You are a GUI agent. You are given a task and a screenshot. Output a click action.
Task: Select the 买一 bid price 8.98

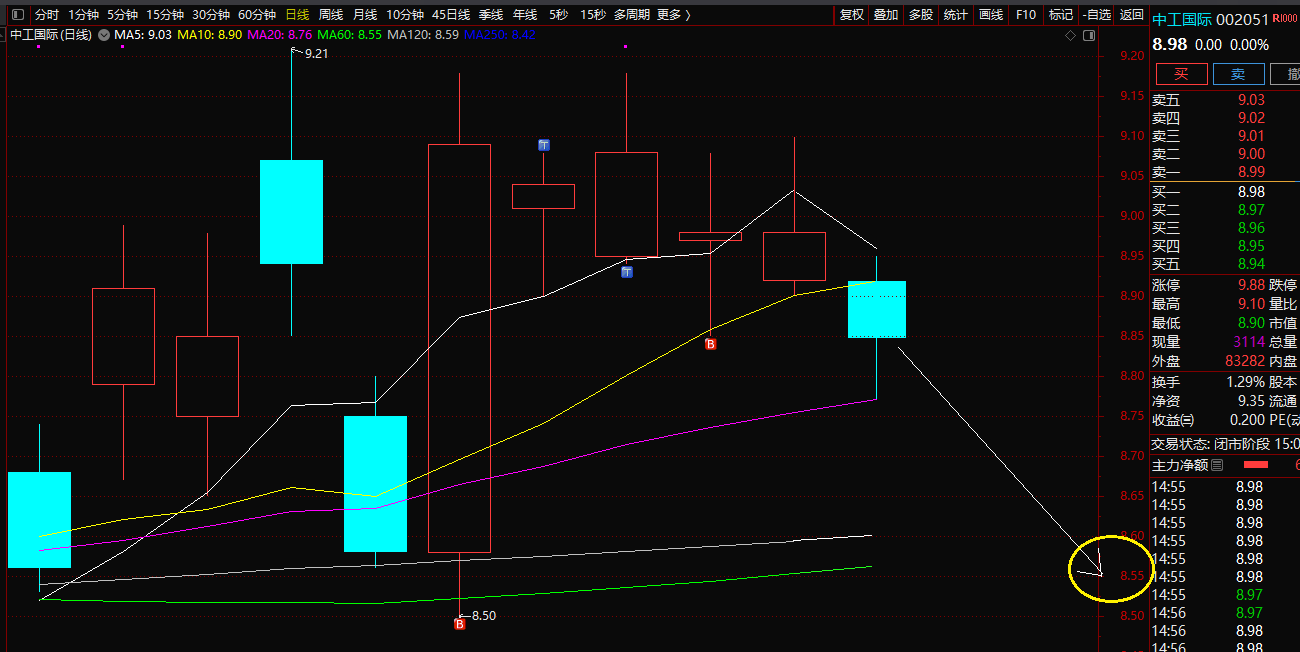(1251, 192)
